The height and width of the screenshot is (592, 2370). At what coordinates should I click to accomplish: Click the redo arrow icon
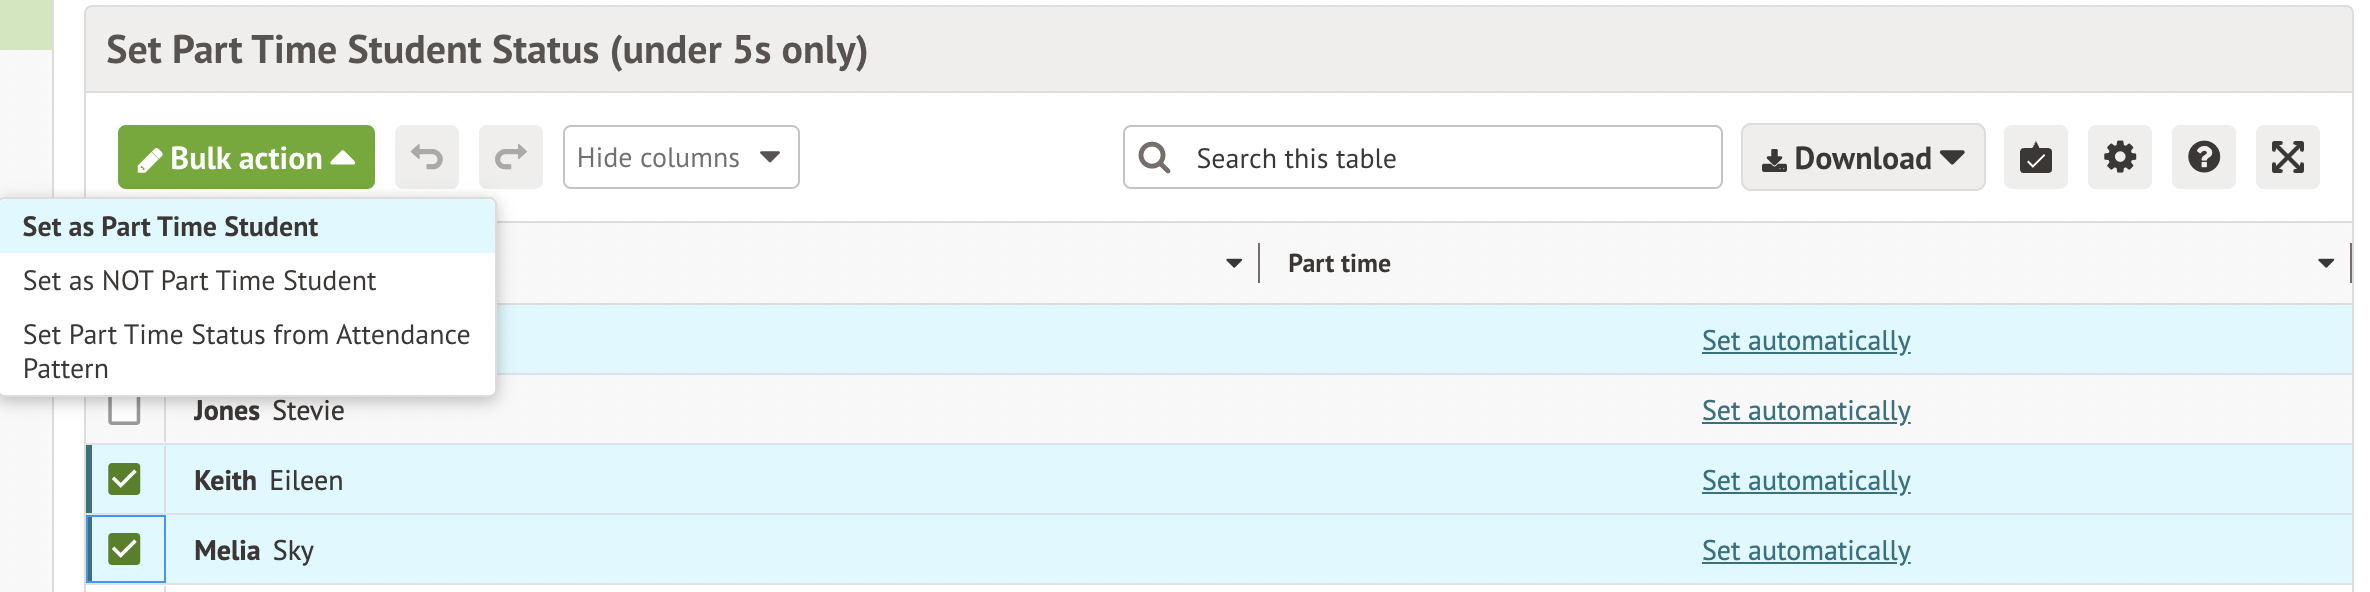511,157
